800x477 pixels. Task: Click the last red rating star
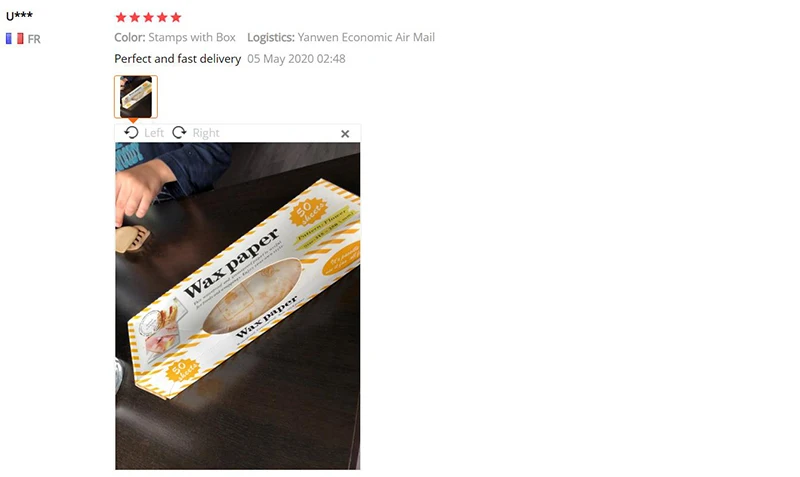click(x=176, y=17)
